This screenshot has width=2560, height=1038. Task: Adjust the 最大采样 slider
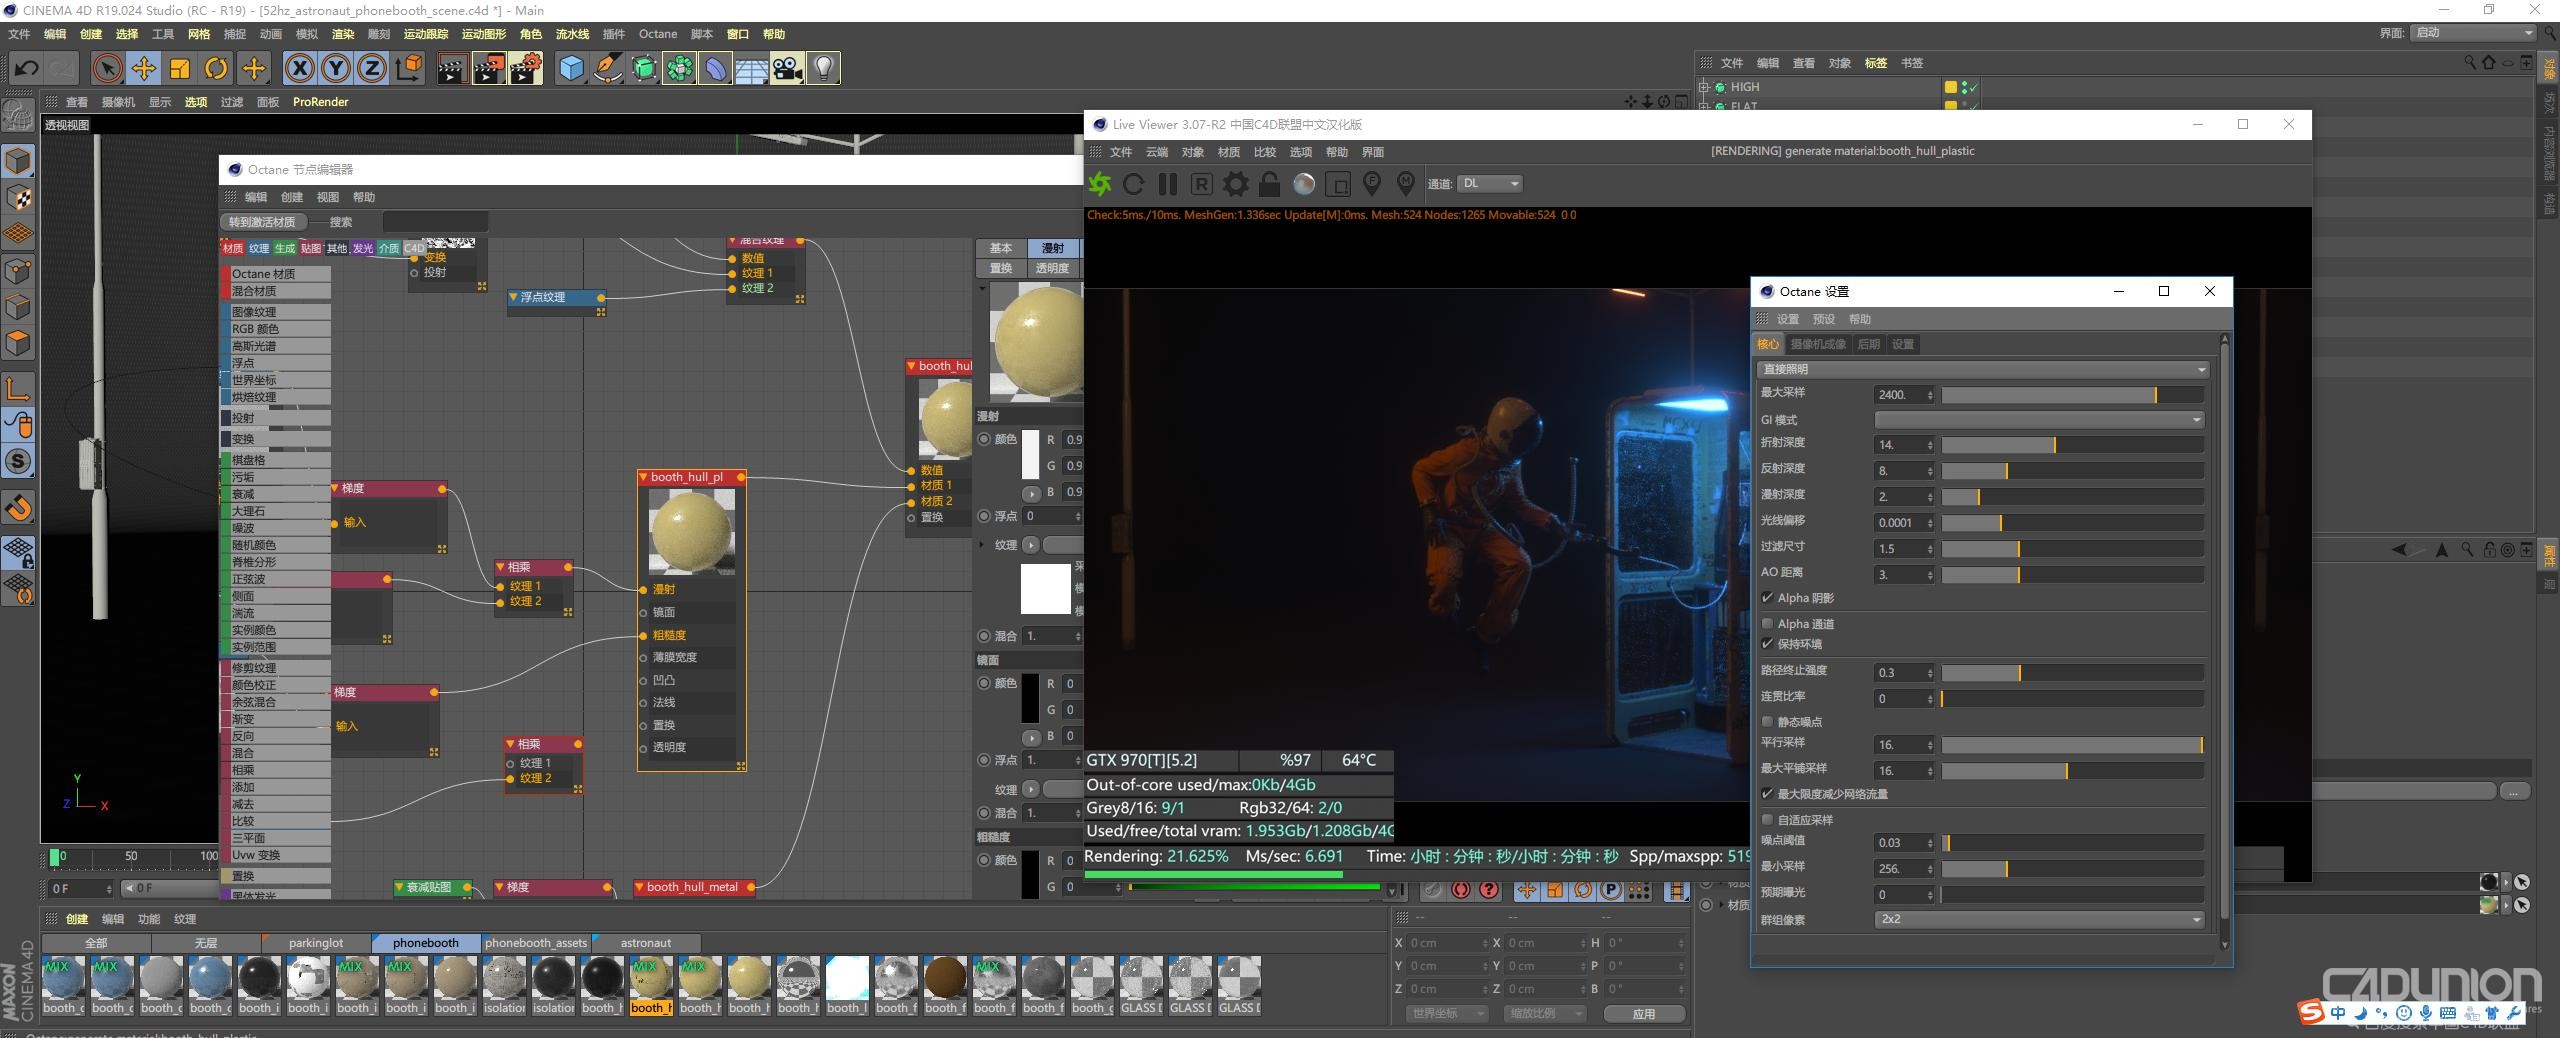point(2072,395)
